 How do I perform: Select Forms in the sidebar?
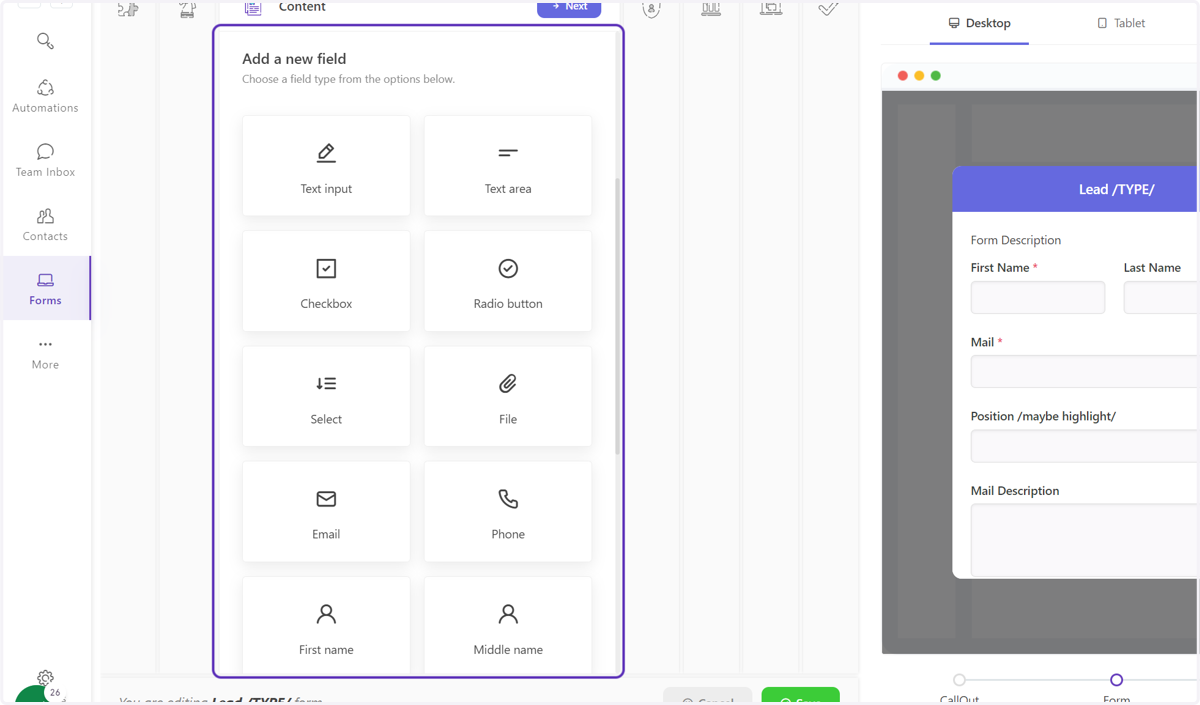click(45, 288)
